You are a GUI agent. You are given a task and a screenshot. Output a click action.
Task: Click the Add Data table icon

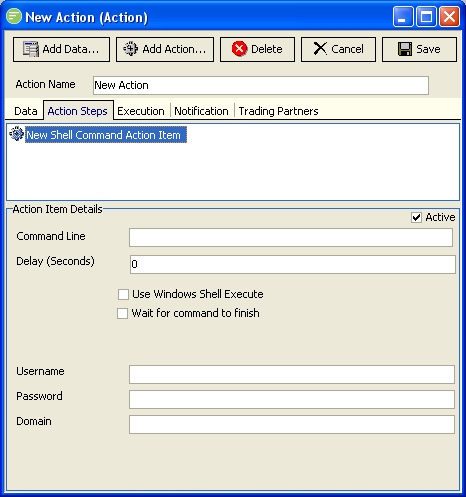click(x=31, y=49)
